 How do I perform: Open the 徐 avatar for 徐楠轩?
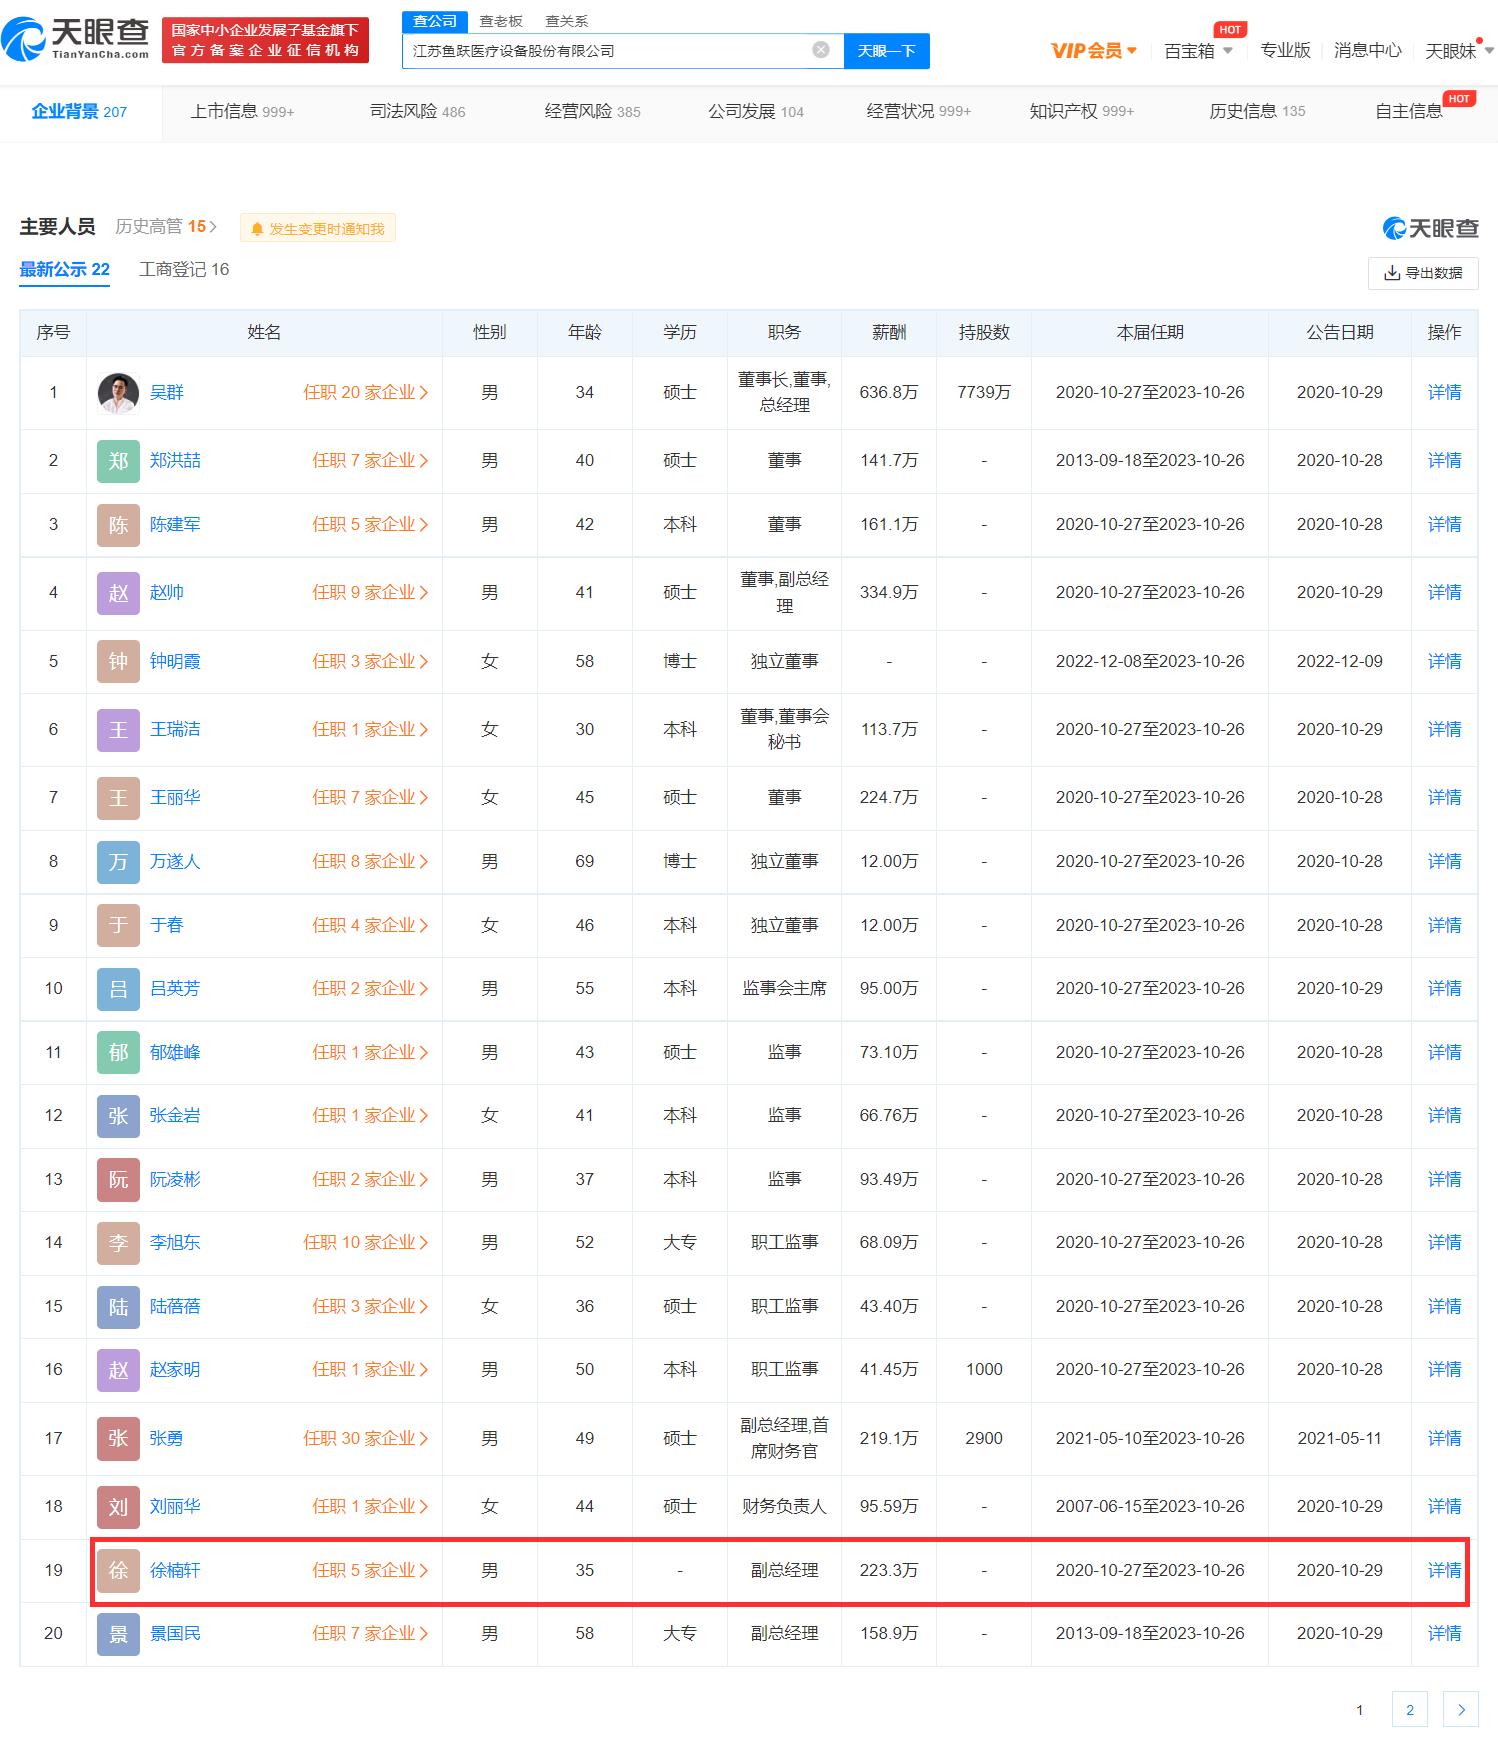(x=118, y=1571)
